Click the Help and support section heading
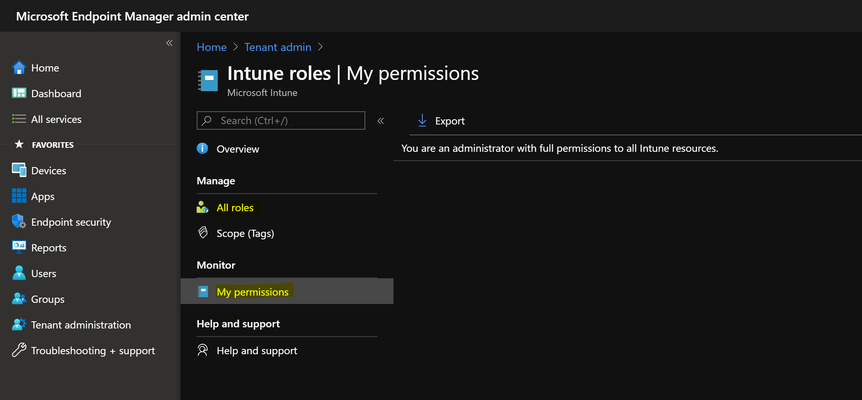This screenshot has height=400, width=862. [238, 324]
